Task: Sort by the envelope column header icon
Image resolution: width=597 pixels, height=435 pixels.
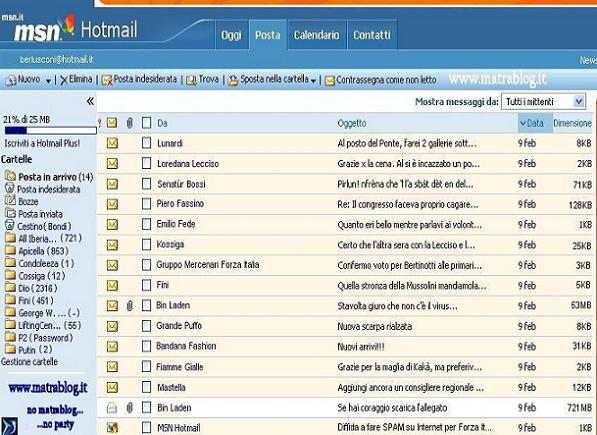Action: coord(112,123)
